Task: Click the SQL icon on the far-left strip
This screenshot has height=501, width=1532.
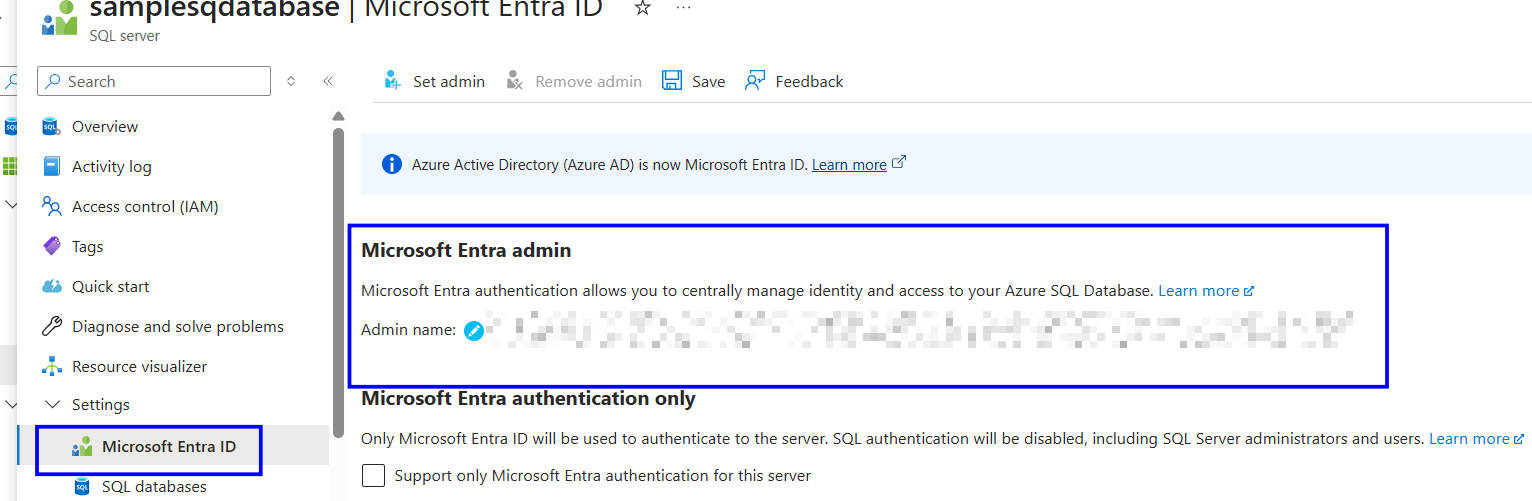Action: (11, 126)
